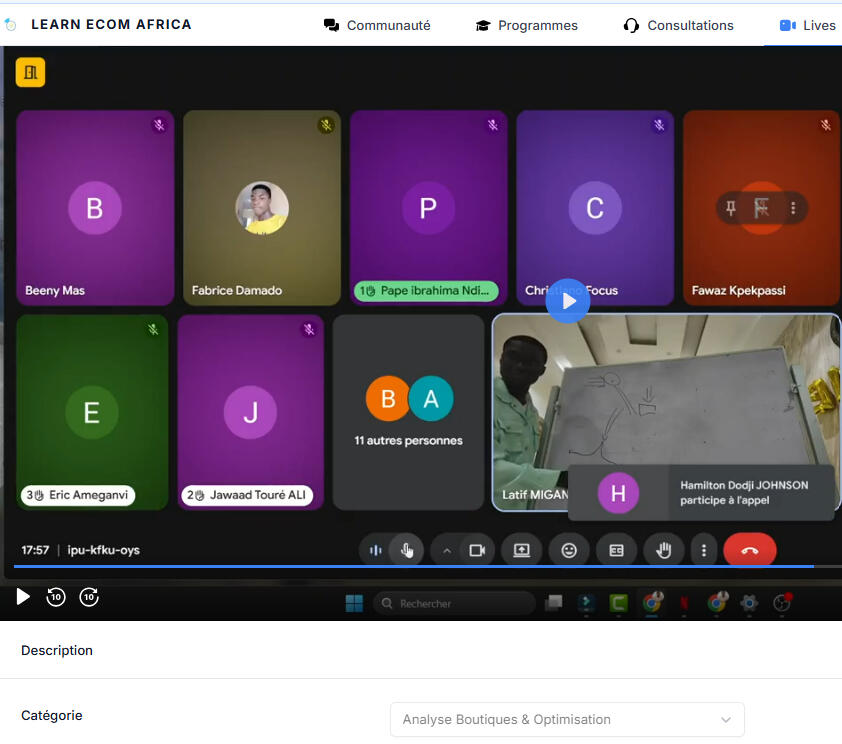
Task: Click the muted mic icon on Jawaad Touré ALI tile
Action: pyautogui.click(x=309, y=329)
